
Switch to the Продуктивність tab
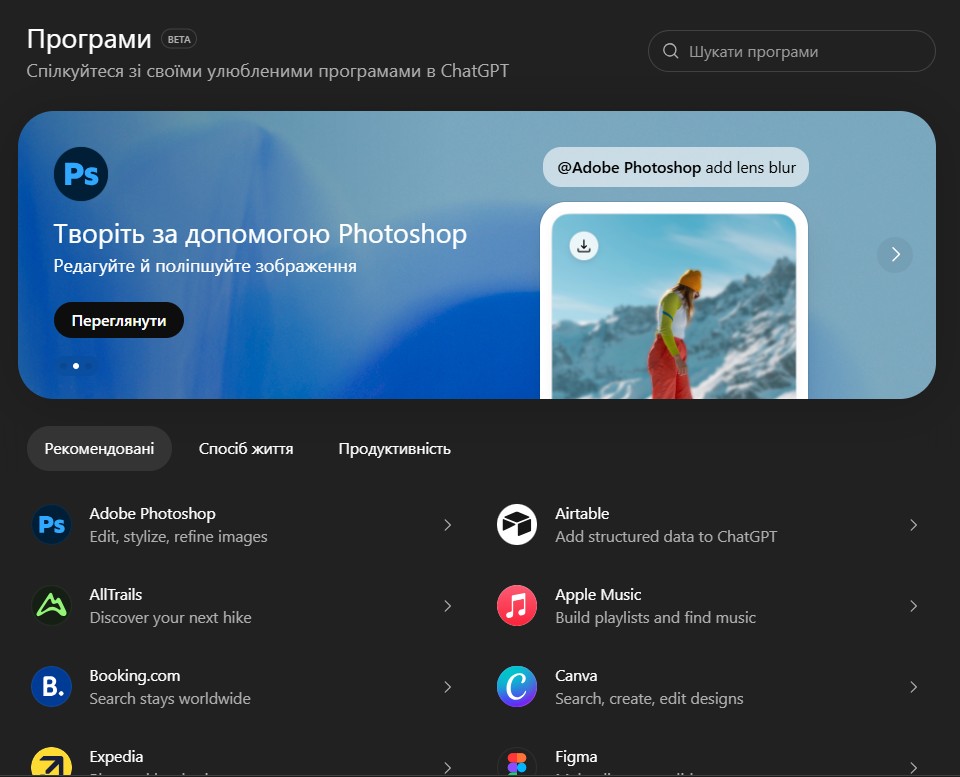pyautogui.click(x=394, y=449)
